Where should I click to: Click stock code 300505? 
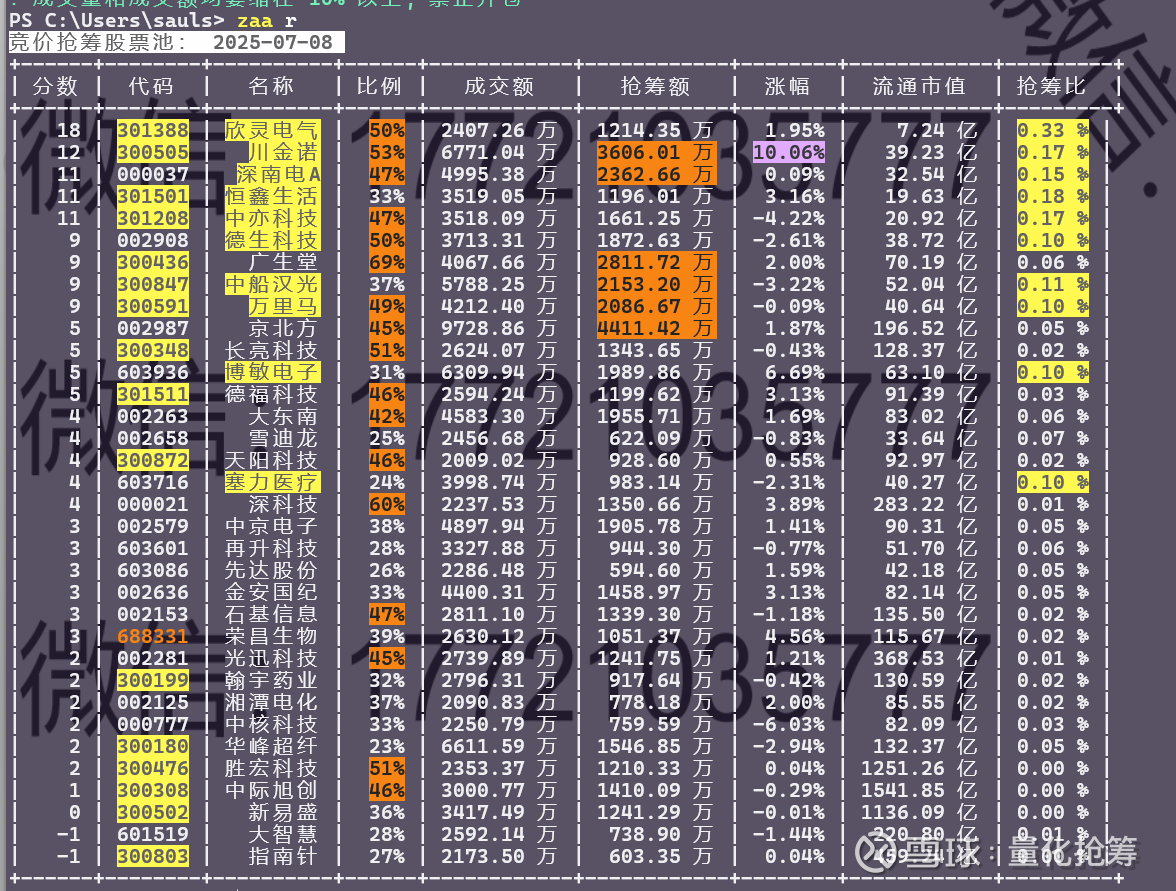[x=153, y=152]
